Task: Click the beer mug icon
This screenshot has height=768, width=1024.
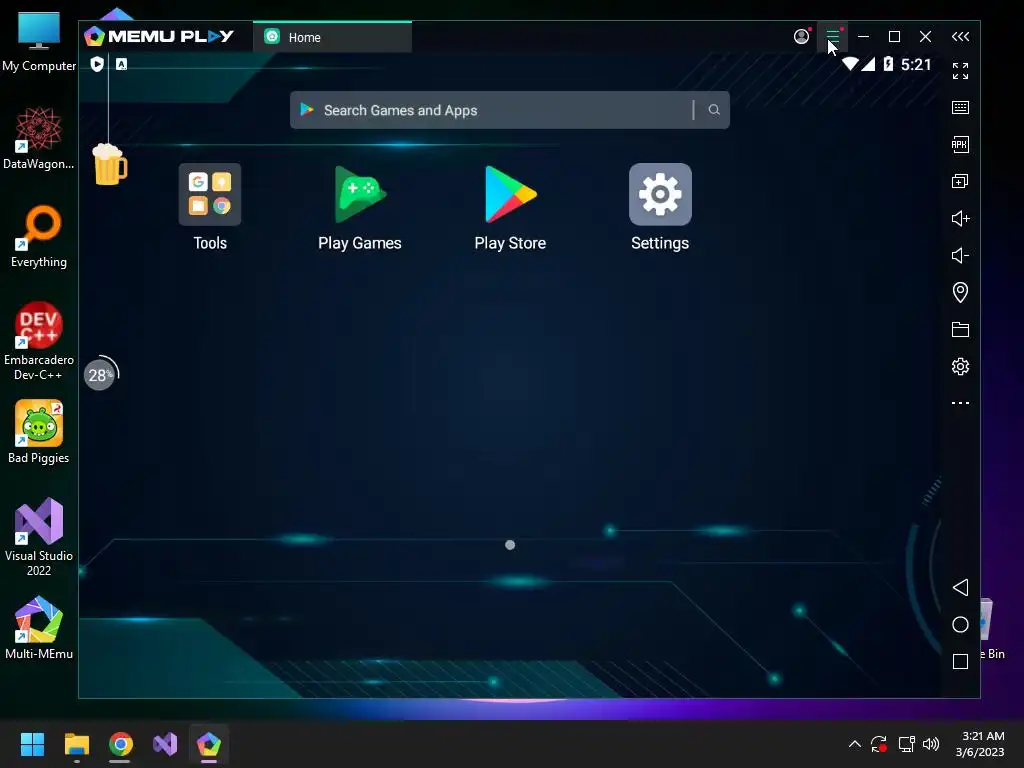Action: click(x=110, y=164)
